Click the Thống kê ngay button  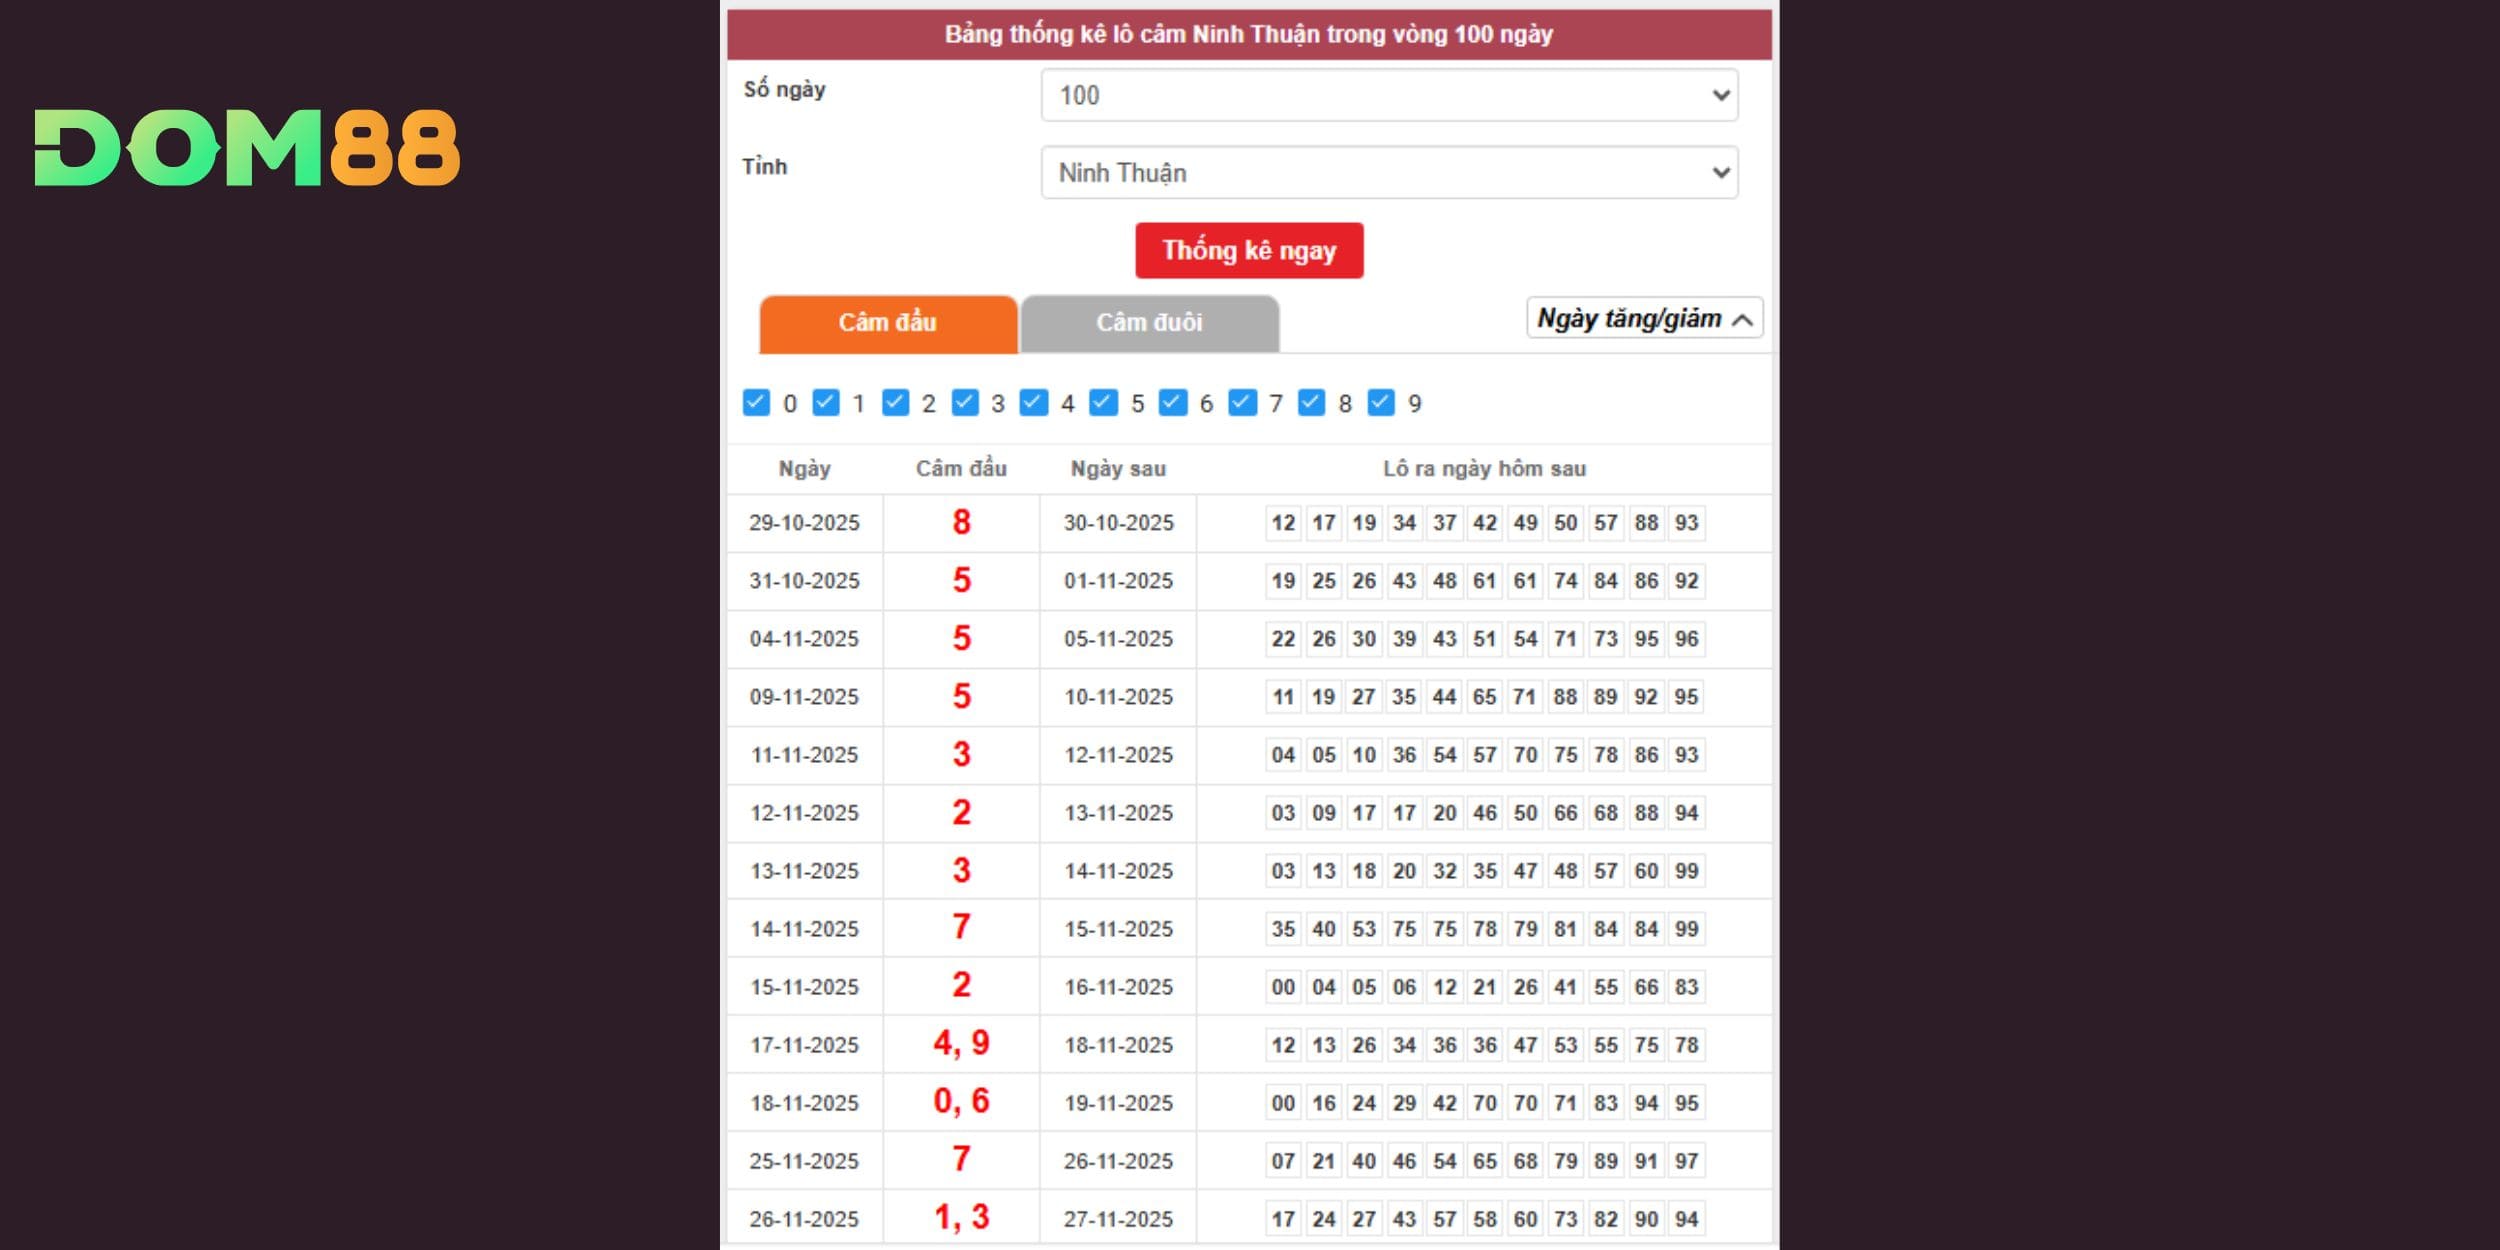tap(1248, 250)
